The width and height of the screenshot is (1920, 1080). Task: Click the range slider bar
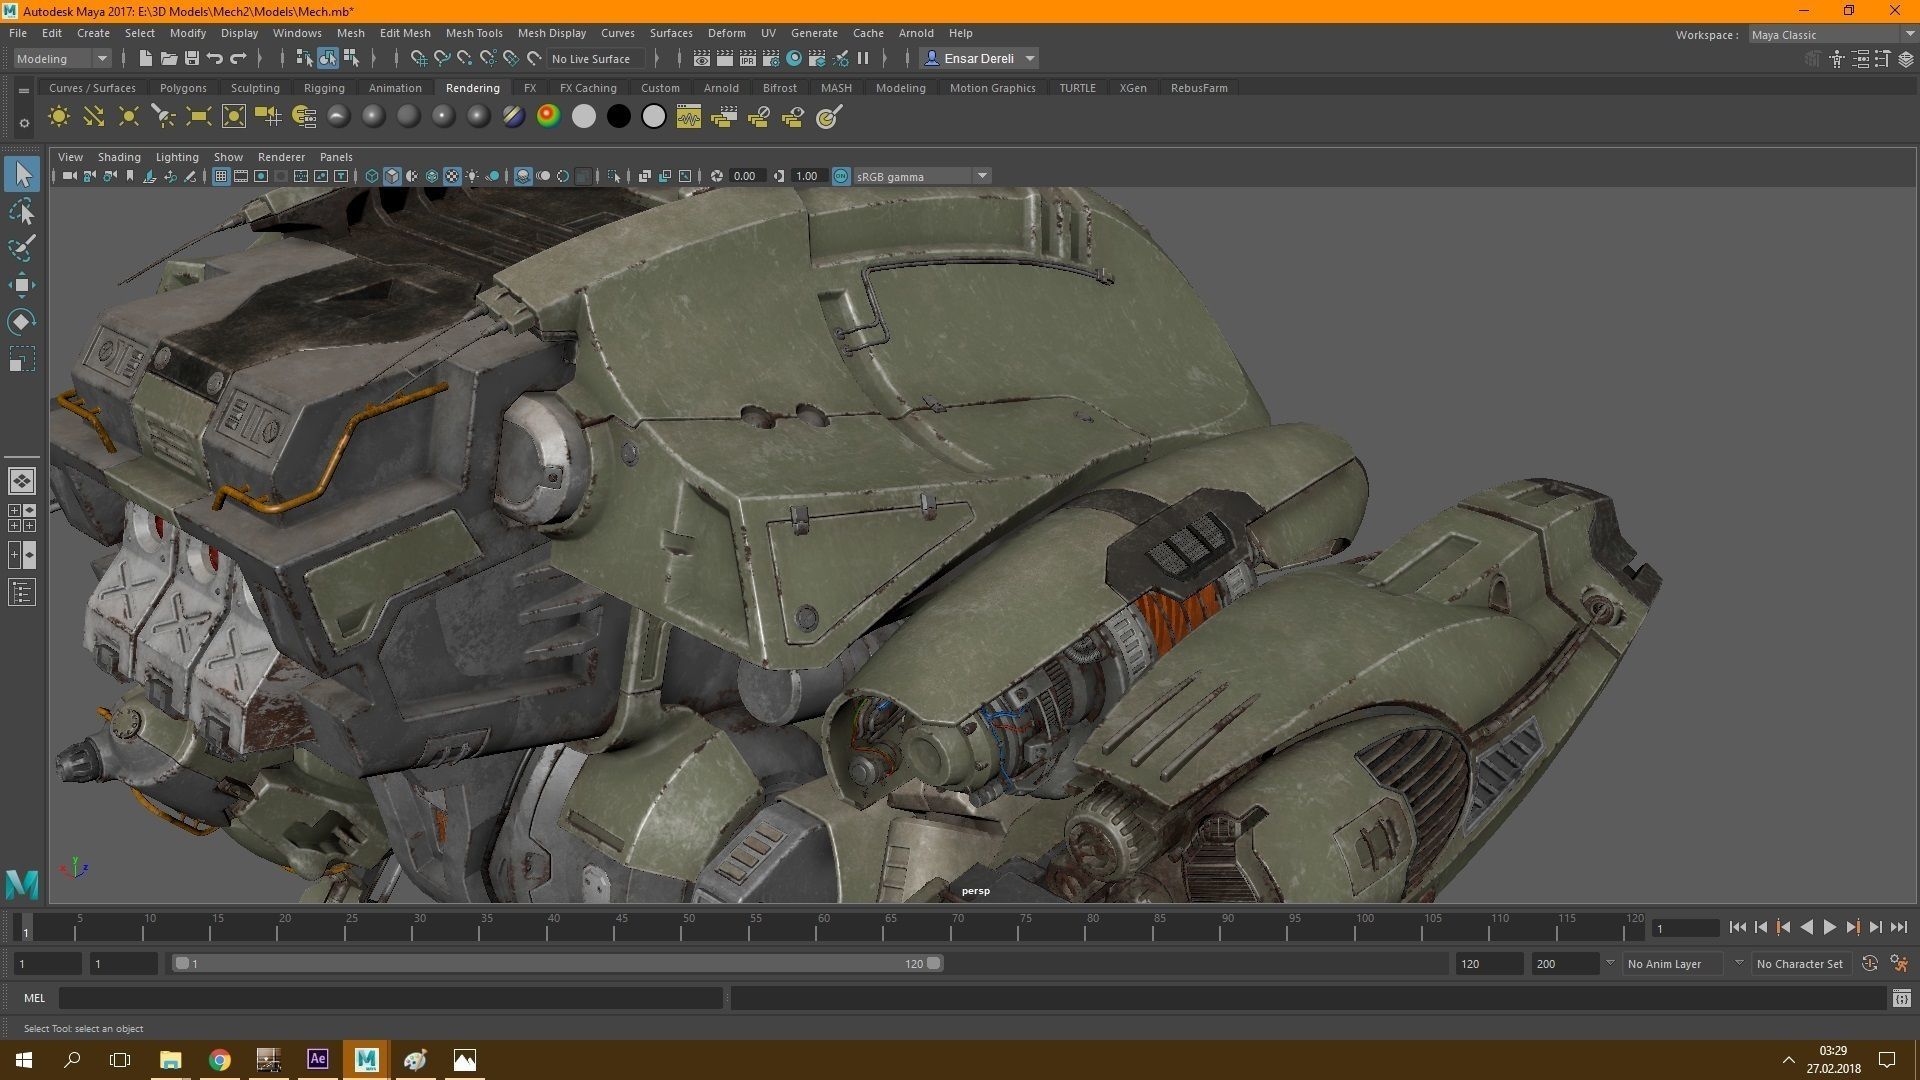[557, 964]
